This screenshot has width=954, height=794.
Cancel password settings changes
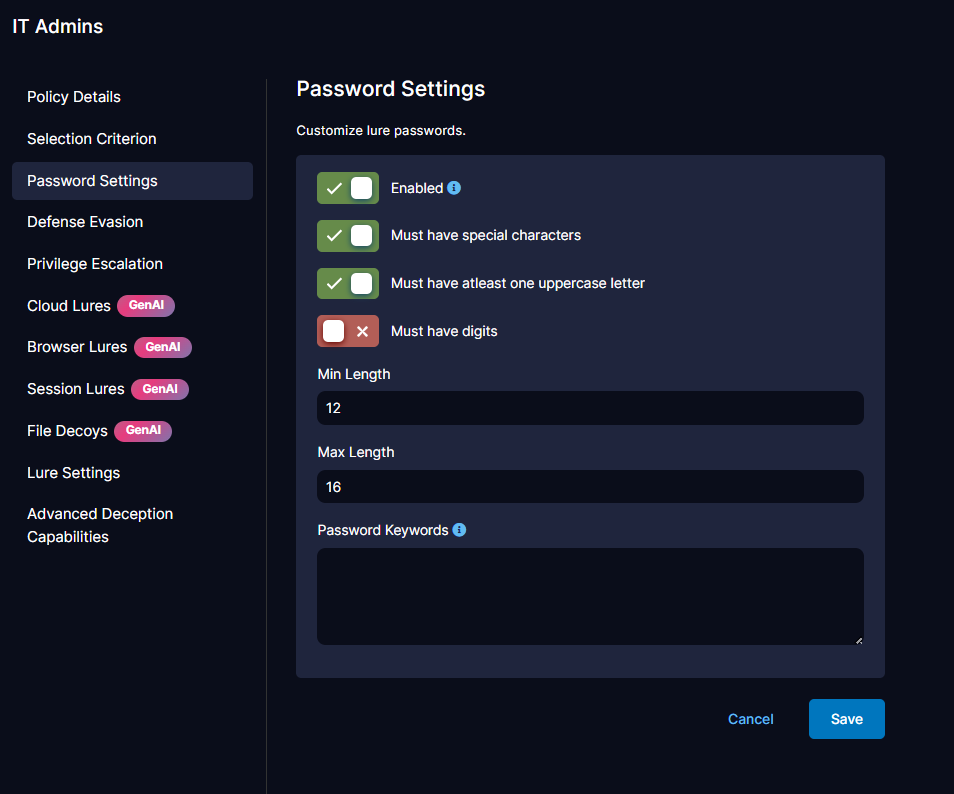coord(750,719)
